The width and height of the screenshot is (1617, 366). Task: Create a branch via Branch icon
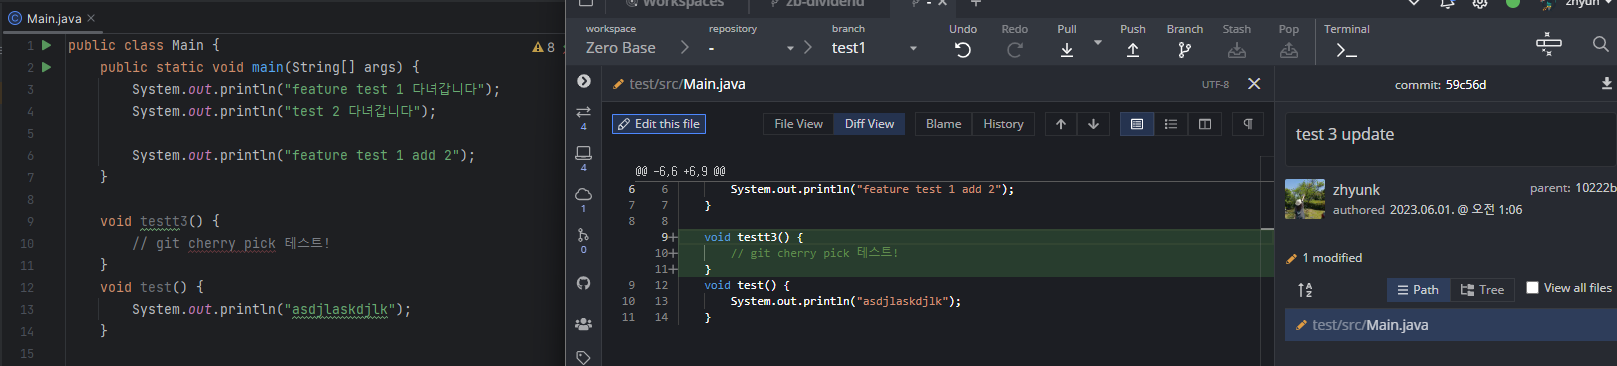coord(1185,50)
